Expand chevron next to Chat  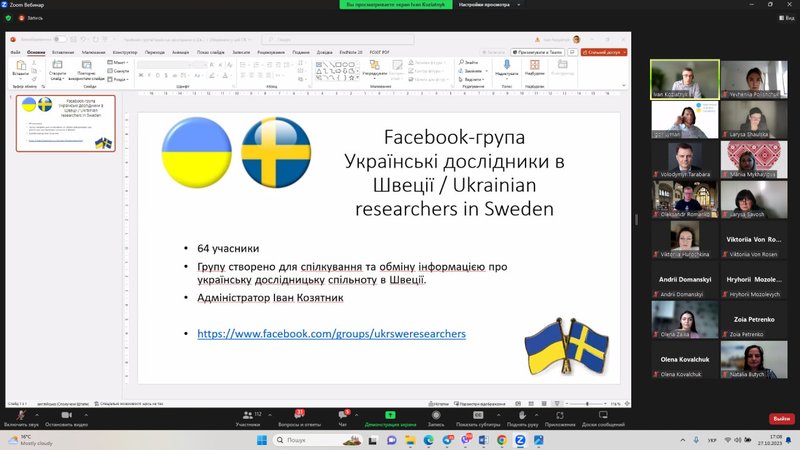click(x=356, y=415)
